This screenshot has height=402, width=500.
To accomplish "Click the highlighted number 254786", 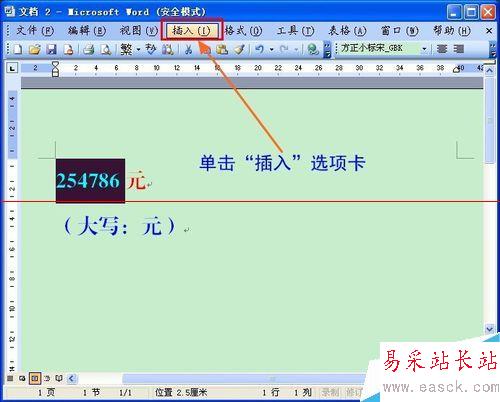I will pos(88,181).
